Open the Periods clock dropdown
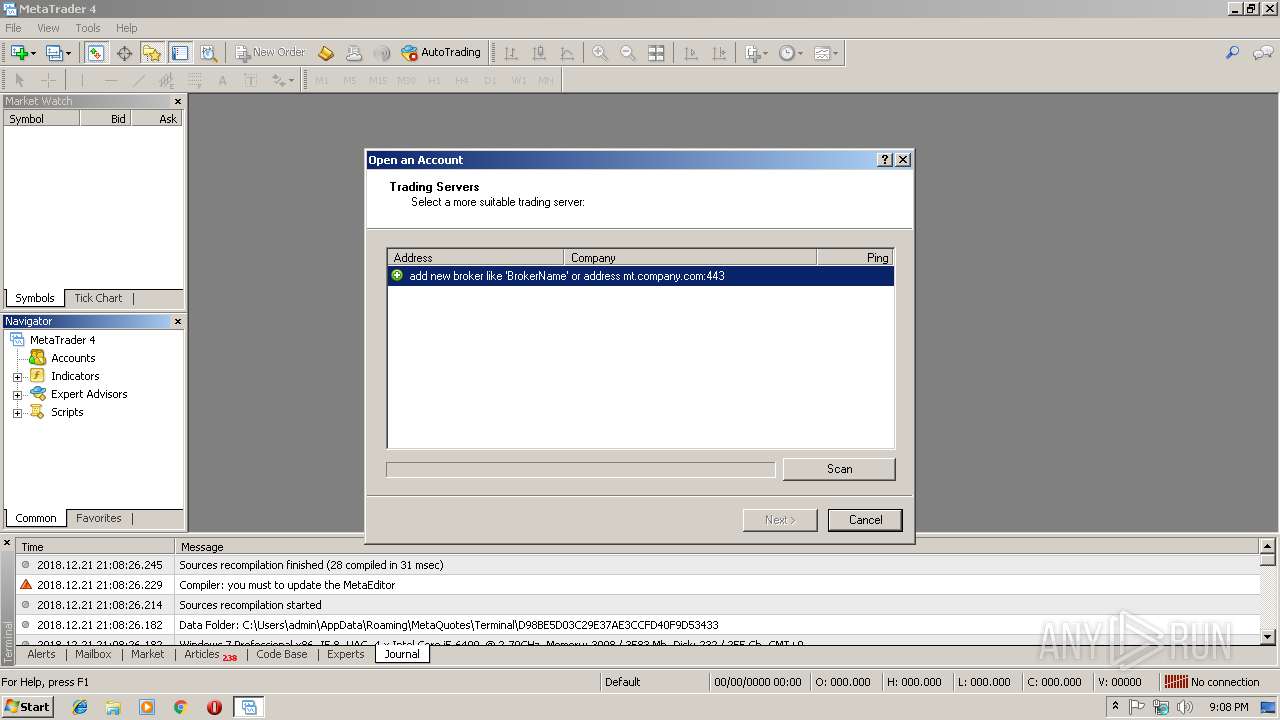The height and width of the screenshot is (720, 1280). click(x=791, y=53)
